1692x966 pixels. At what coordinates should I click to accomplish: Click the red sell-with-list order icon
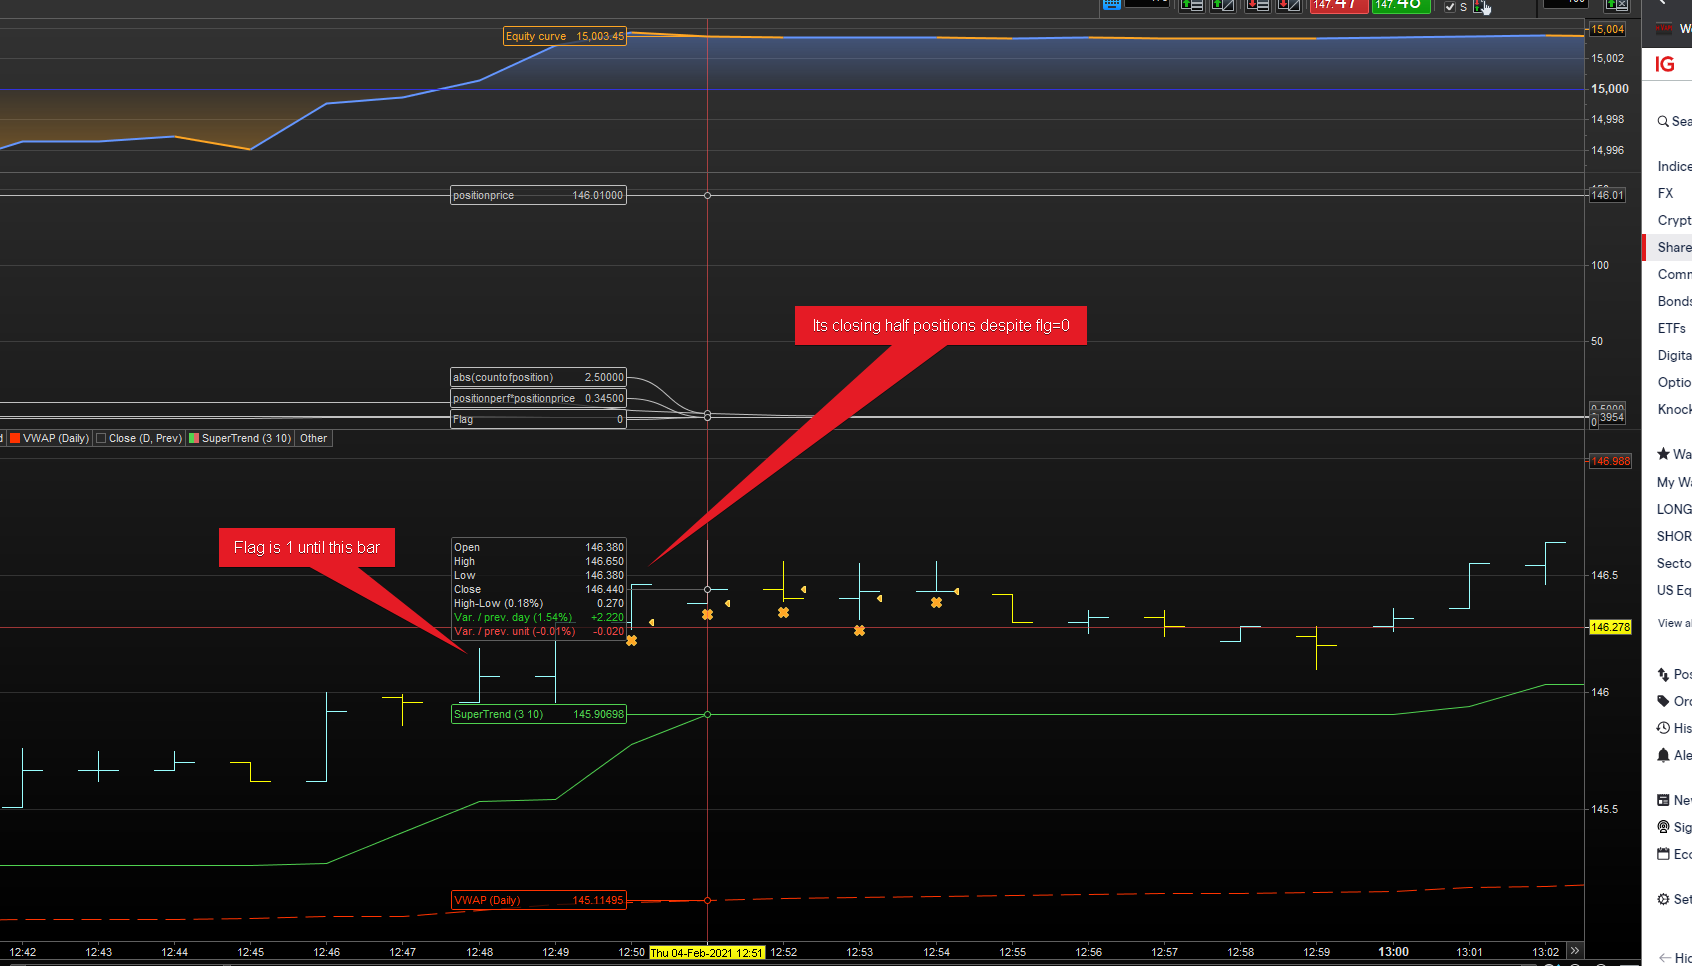coord(1257,5)
